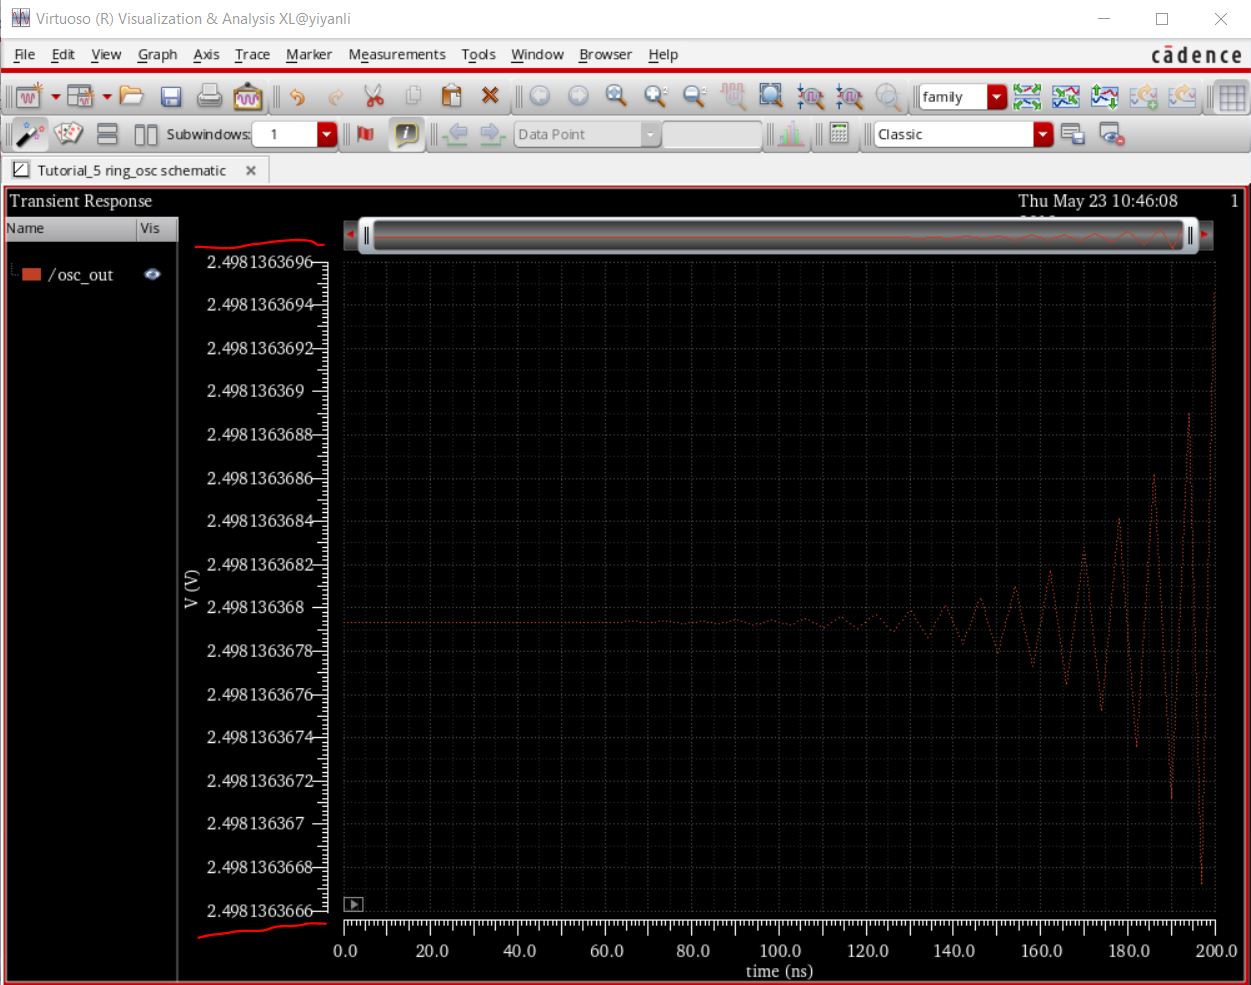Click the Open folder icon
The width and height of the screenshot is (1251, 985).
pyautogui.click(x=131, y=96)
